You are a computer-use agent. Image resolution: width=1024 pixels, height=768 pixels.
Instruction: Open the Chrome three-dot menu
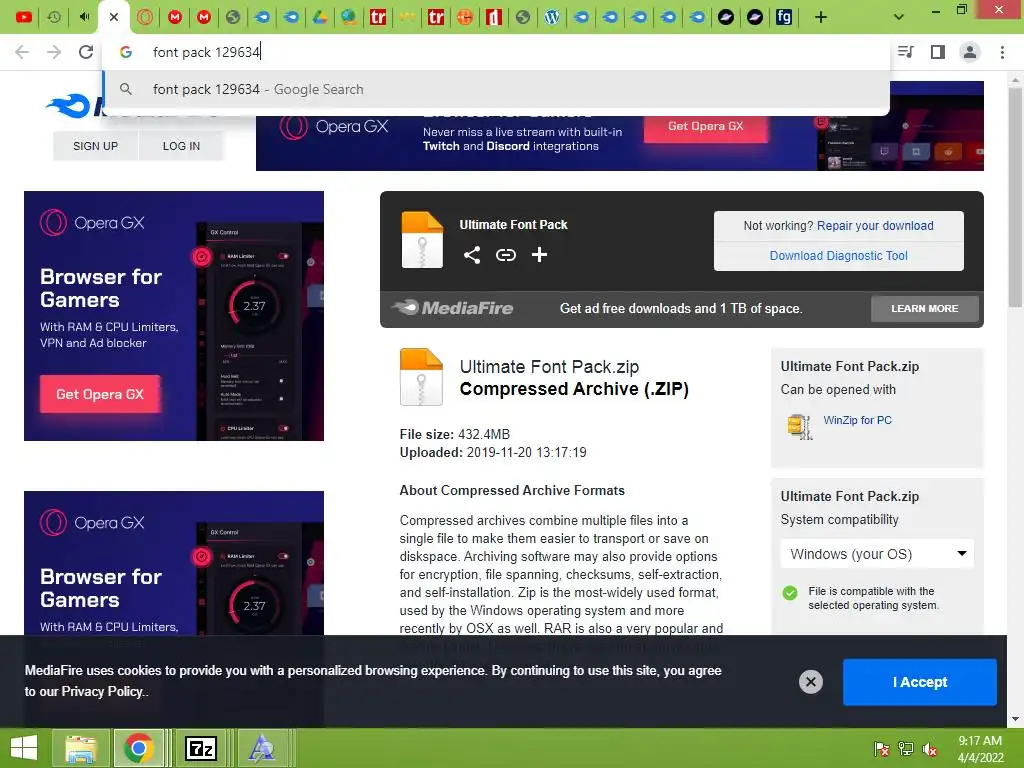click(1002, 52)
